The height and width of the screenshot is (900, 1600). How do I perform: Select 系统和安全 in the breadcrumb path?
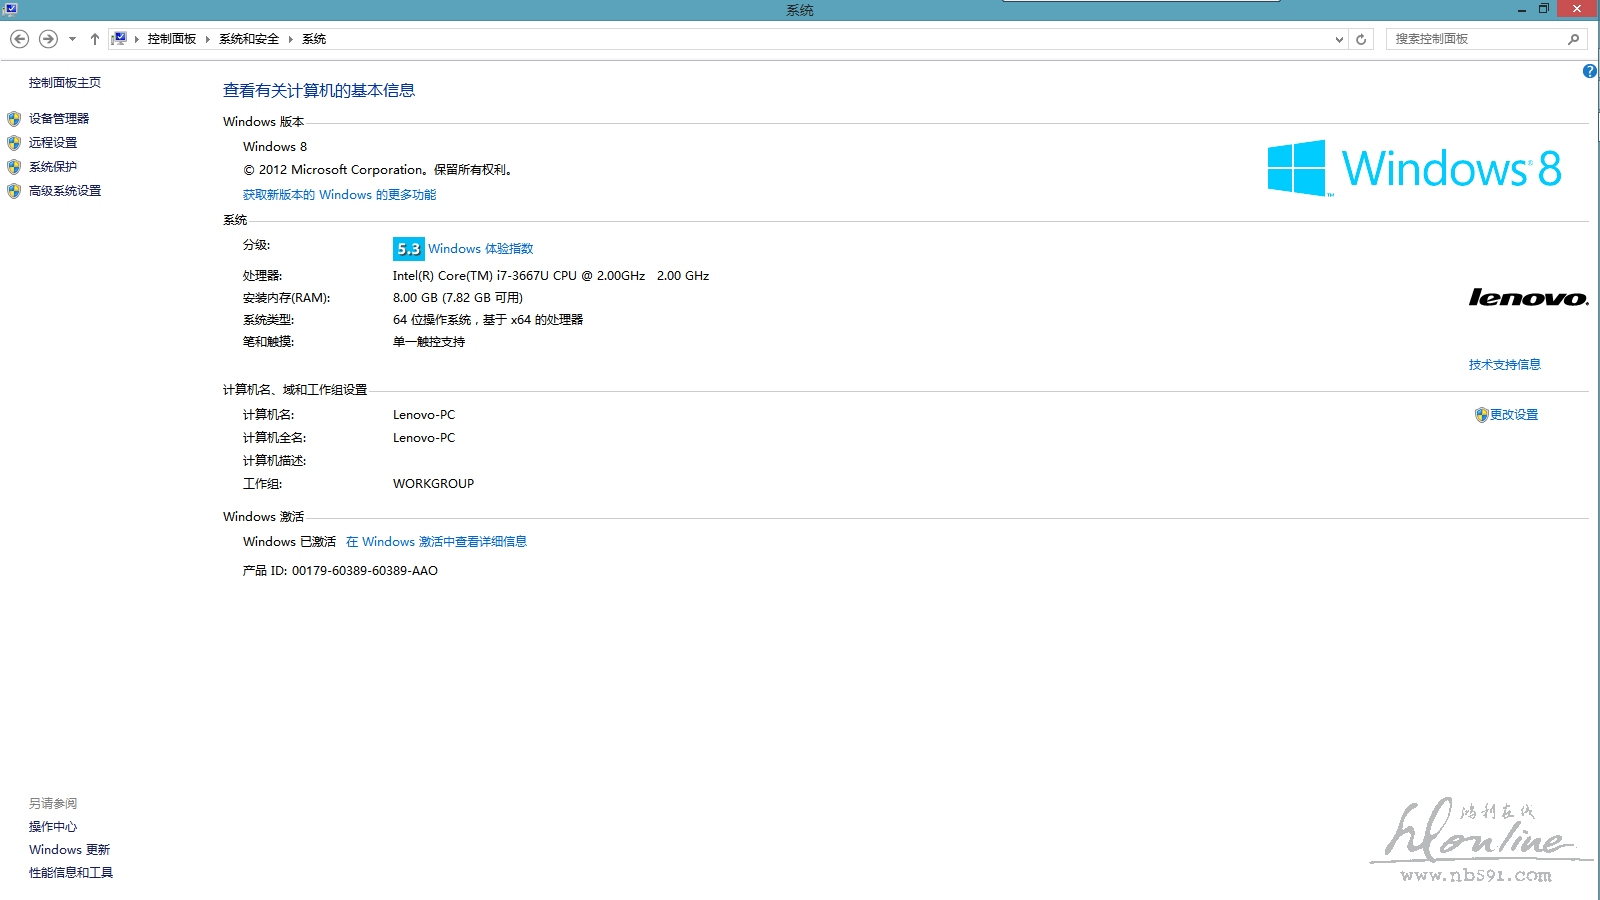249,39
